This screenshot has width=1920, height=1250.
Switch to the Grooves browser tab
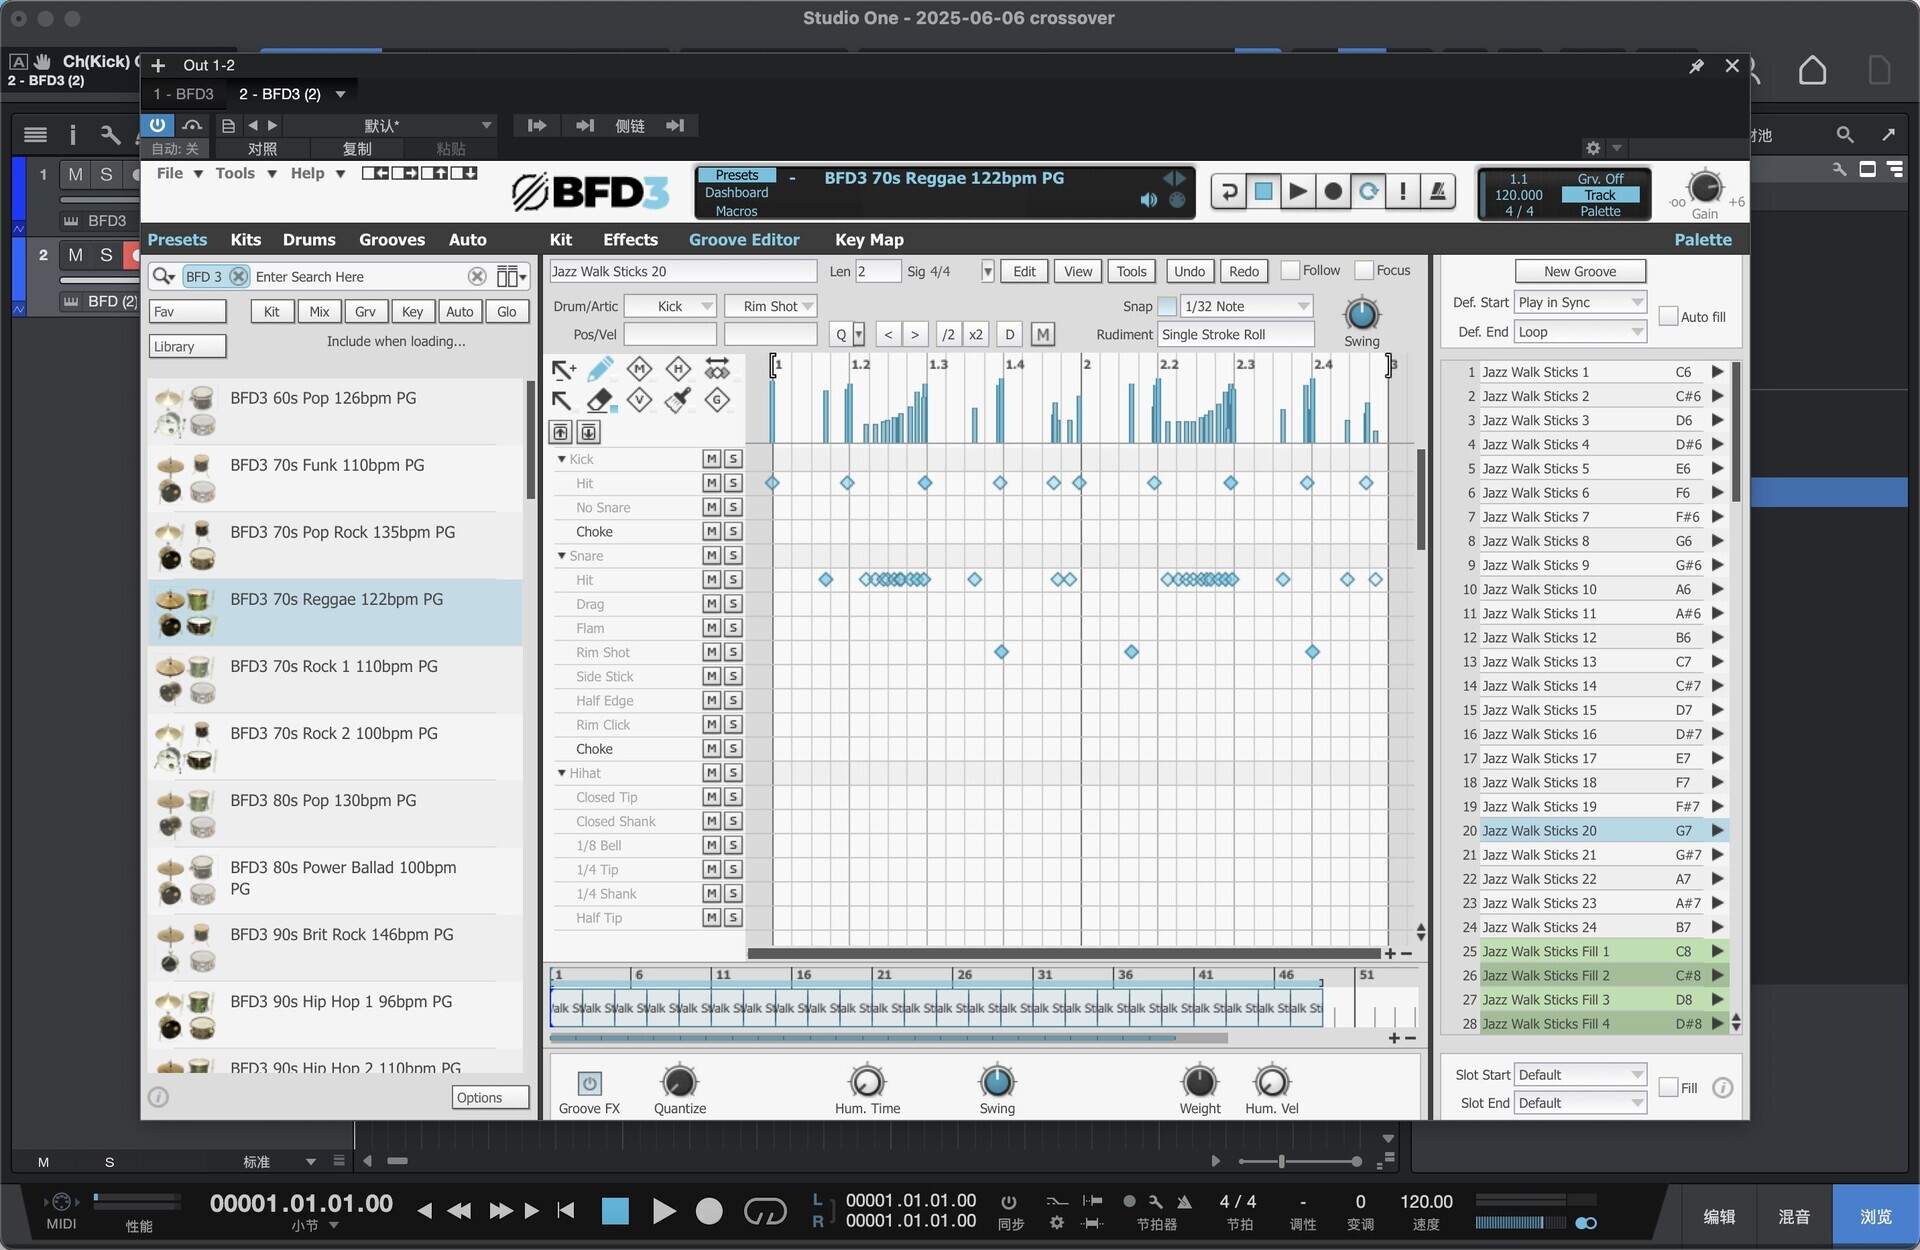tap(392, 240)
